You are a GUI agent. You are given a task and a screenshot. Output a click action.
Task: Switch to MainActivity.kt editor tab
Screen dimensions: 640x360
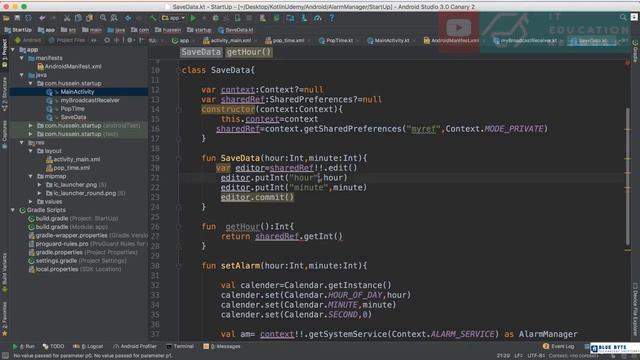click(x=388, y=40)
